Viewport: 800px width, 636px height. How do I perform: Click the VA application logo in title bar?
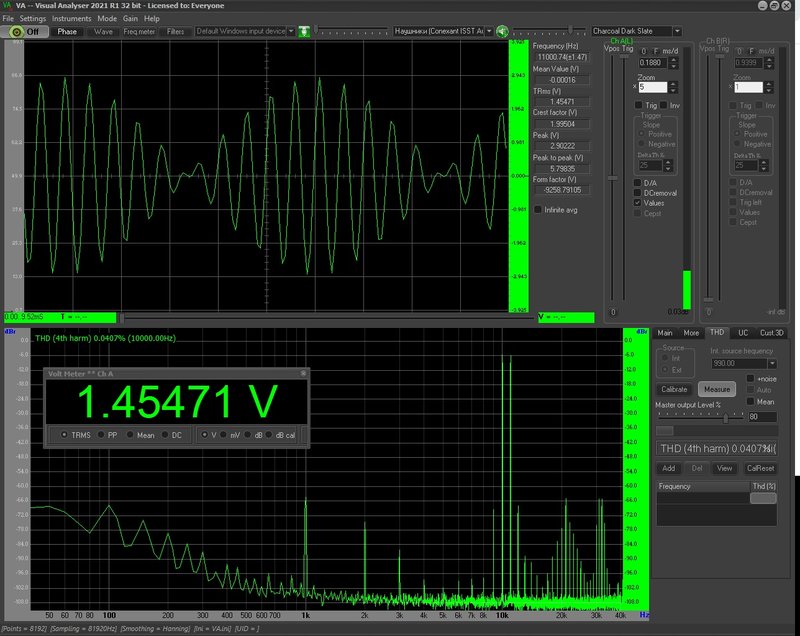[x=7, y=6]
